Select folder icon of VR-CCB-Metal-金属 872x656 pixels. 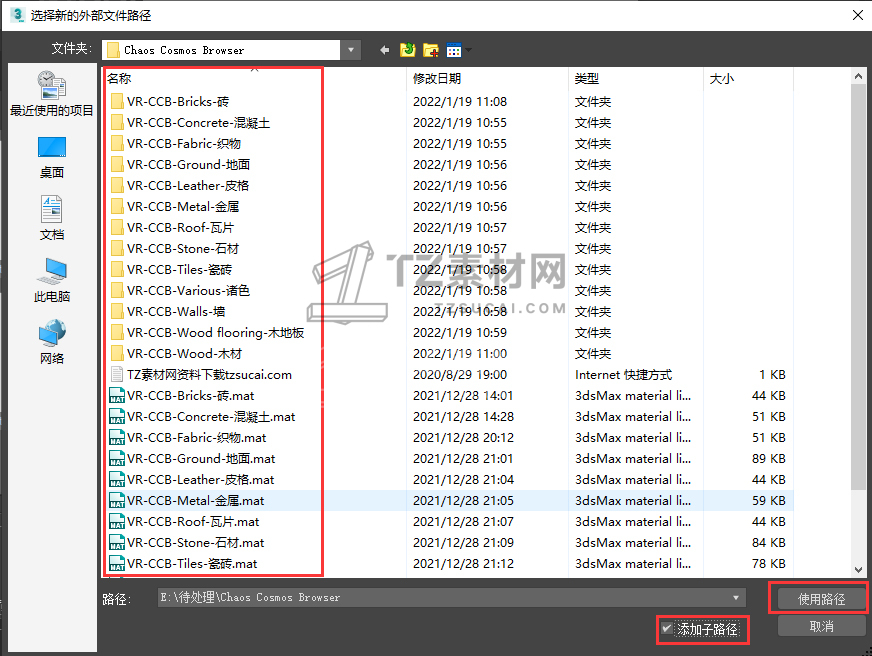[x=117, y=206]
